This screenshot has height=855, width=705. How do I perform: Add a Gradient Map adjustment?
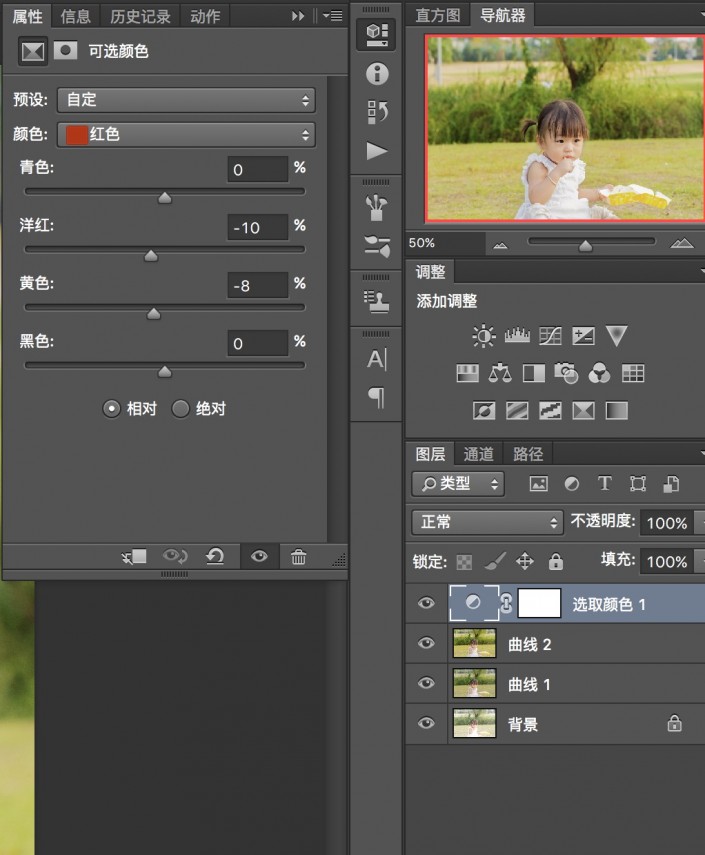click(x=617, y=411)
